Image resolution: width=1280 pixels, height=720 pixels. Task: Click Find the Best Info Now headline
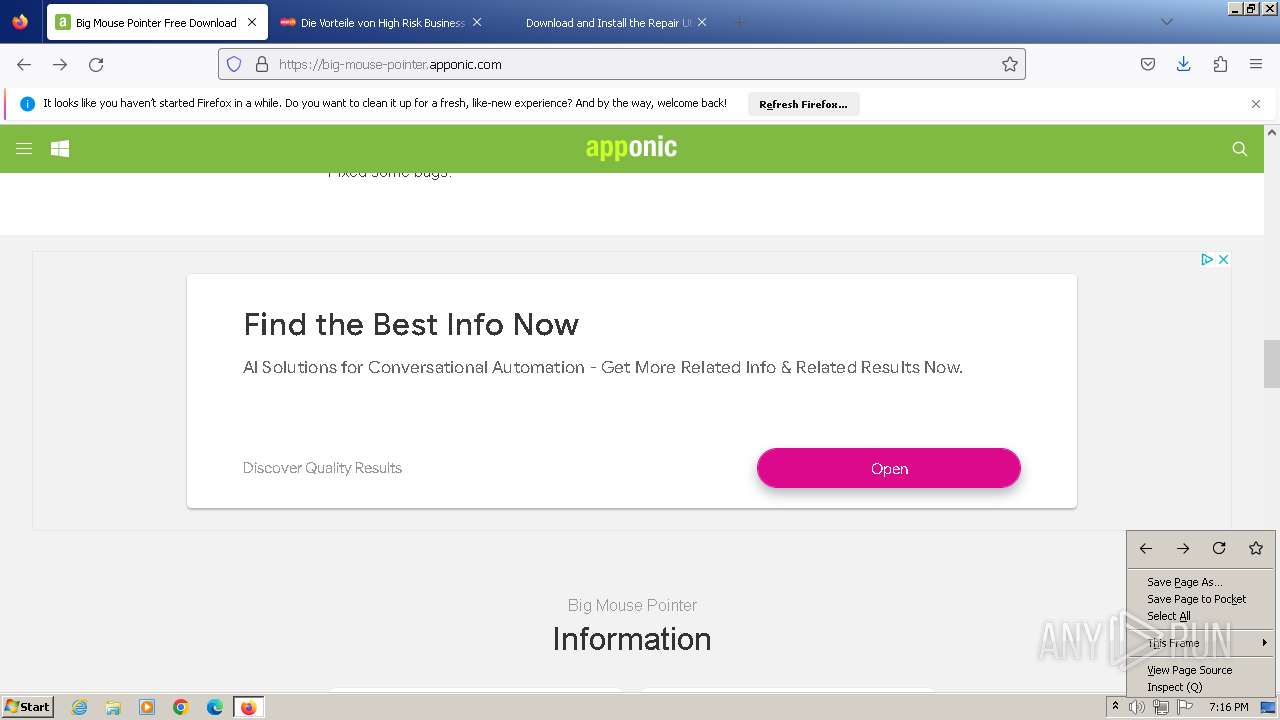411,324
